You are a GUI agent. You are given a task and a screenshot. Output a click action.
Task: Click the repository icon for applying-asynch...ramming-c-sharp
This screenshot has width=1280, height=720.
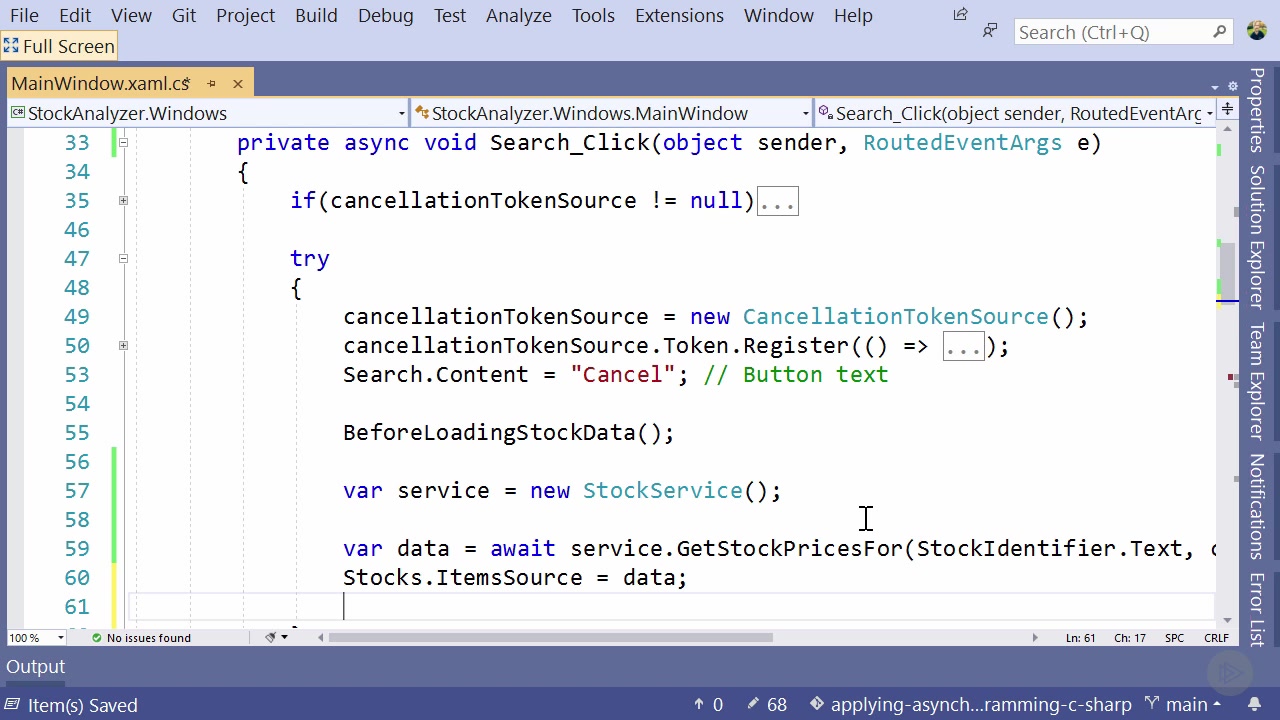[x=816, y=704]
